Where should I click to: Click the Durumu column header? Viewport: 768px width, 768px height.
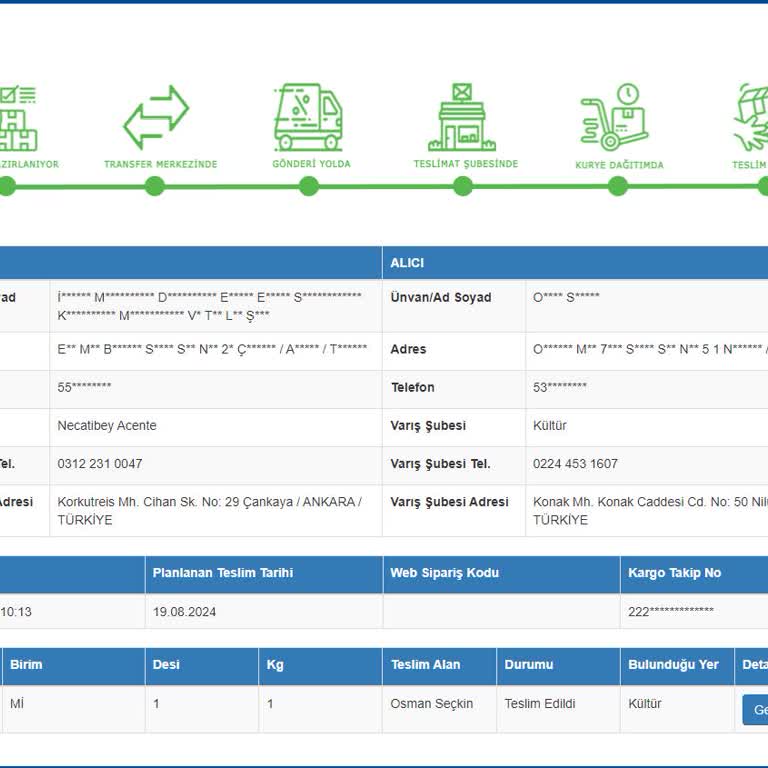tap(558, 665)
